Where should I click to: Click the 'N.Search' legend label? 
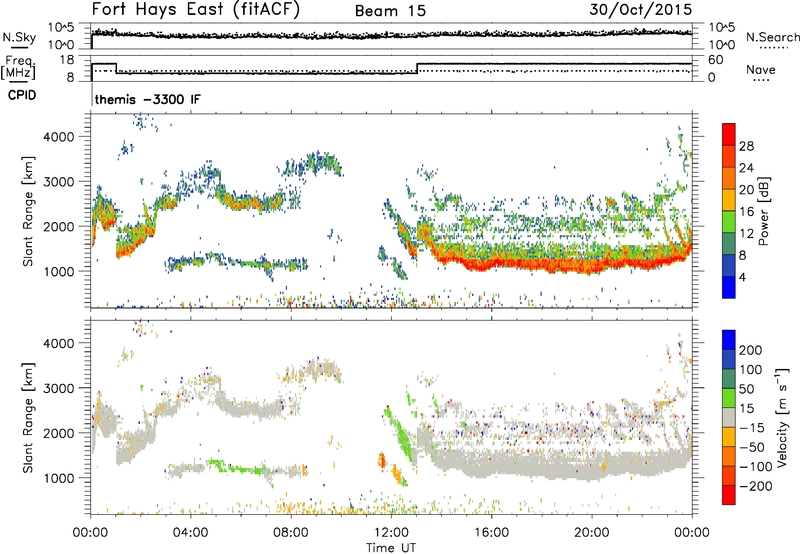[x=773, y=37]
